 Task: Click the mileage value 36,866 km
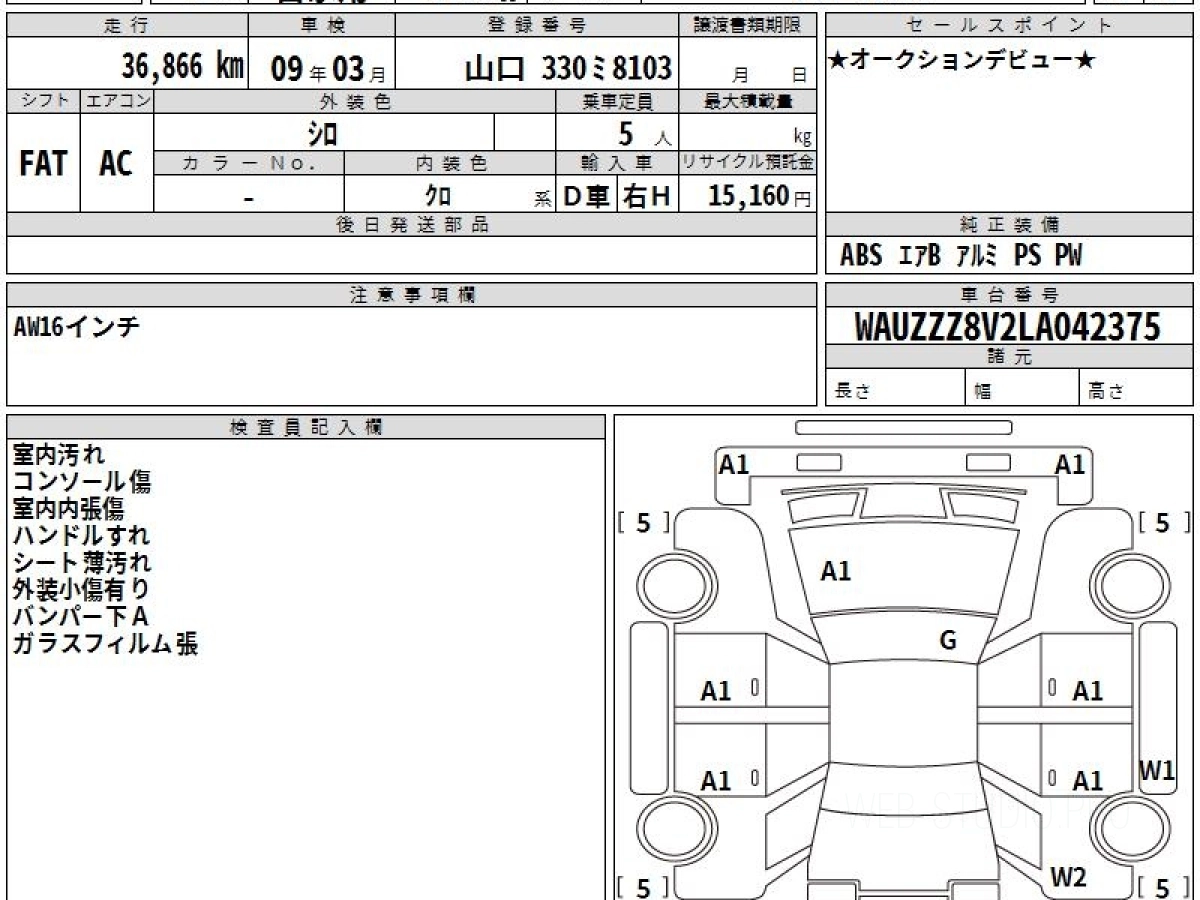pyautogui.click(x=183, y=67)
